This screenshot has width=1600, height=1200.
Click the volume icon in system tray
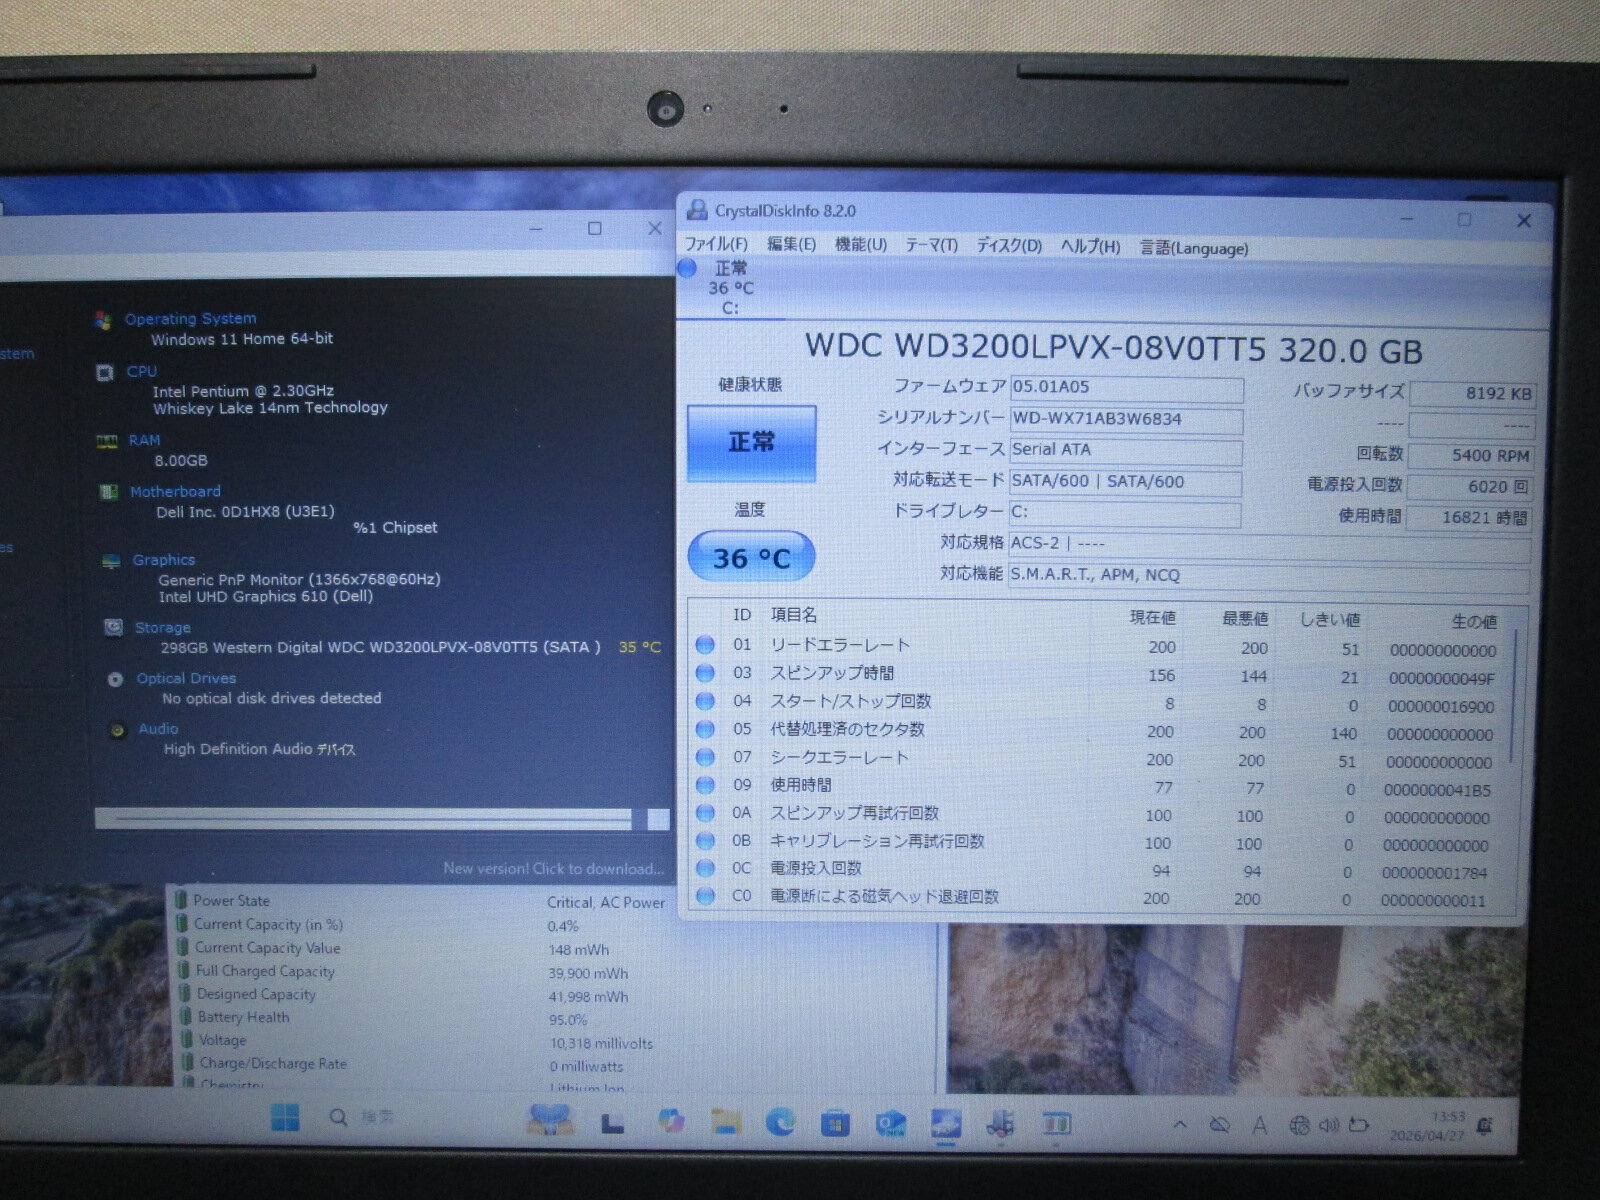(x=1329, y=1126)
